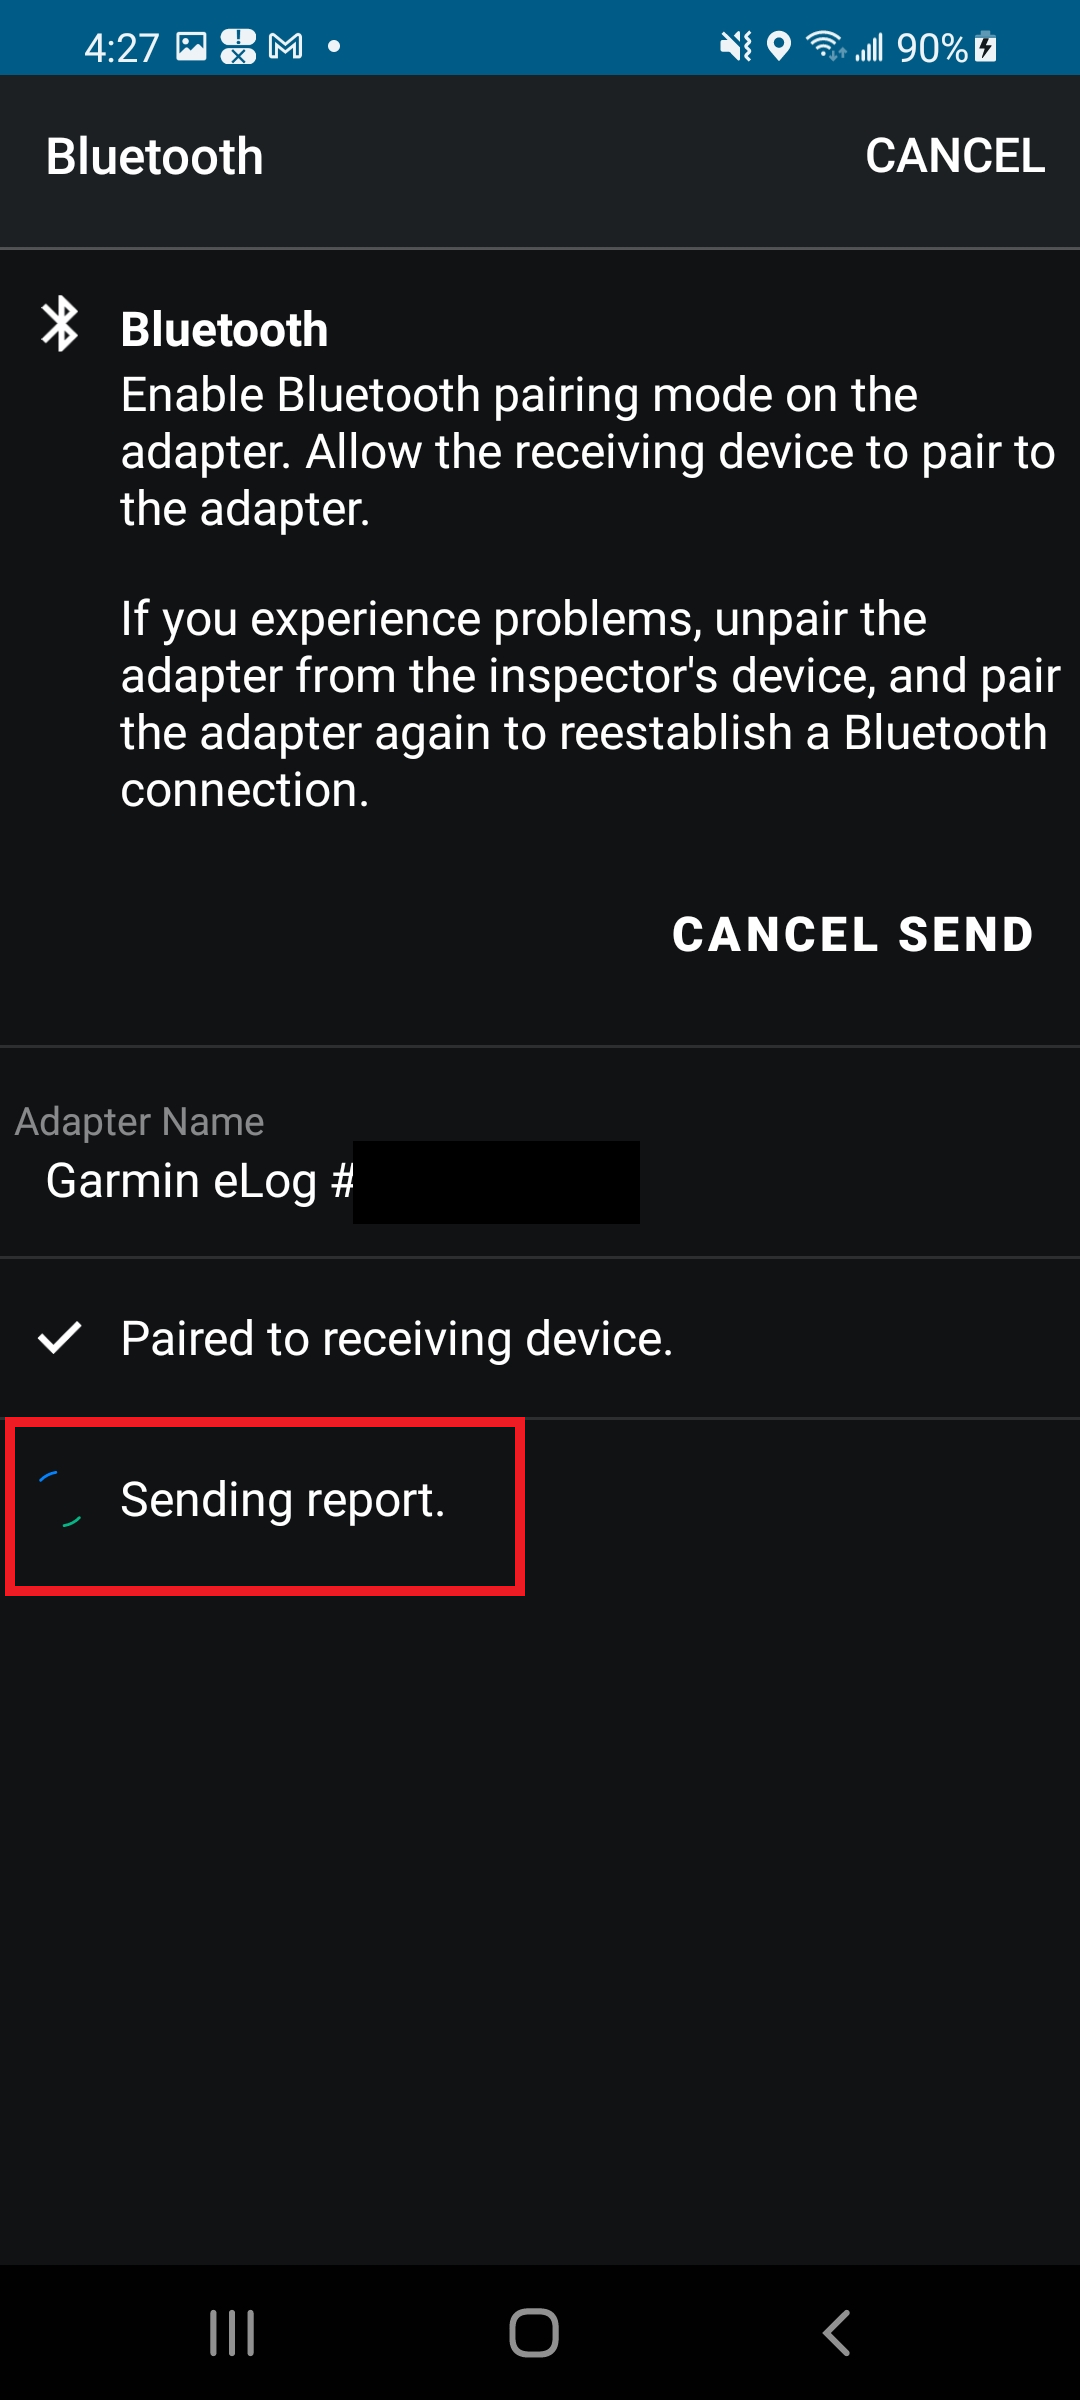Tap the Gmail notification icon in status bar

[286, 46]
